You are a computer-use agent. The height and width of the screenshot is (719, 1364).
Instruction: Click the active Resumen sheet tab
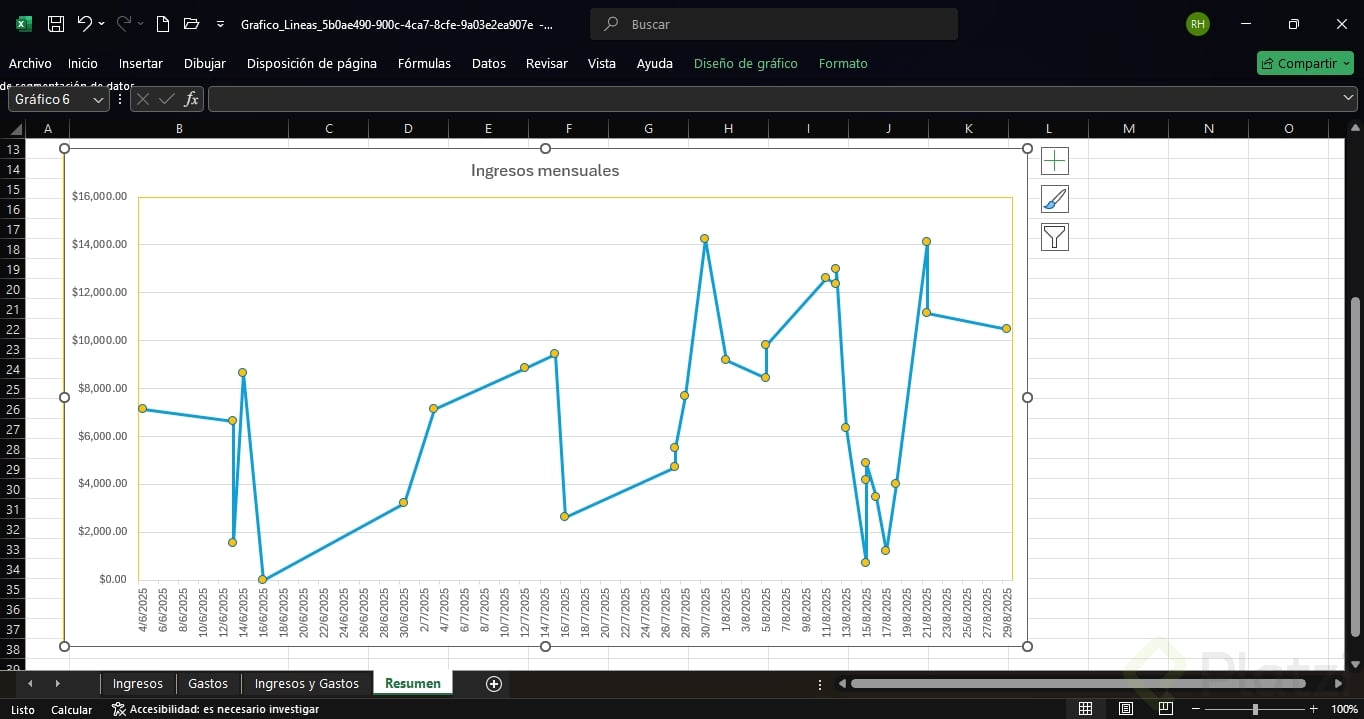[x=413, y=684]
